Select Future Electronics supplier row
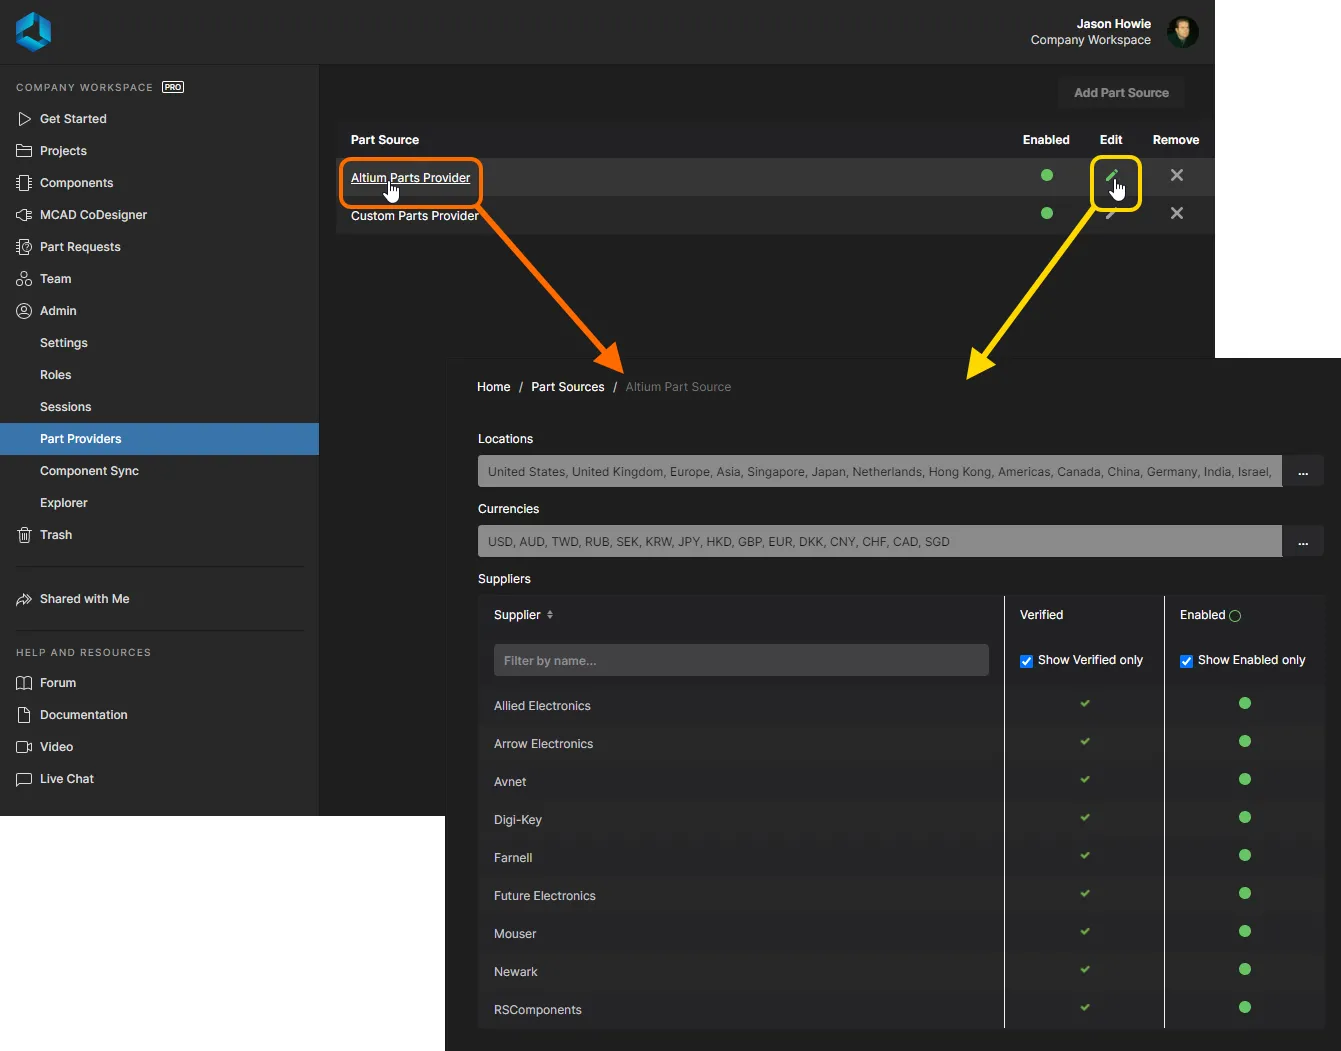Image resolution: width=1341 pixels, height=1051 pixels. tap(901, 896)
